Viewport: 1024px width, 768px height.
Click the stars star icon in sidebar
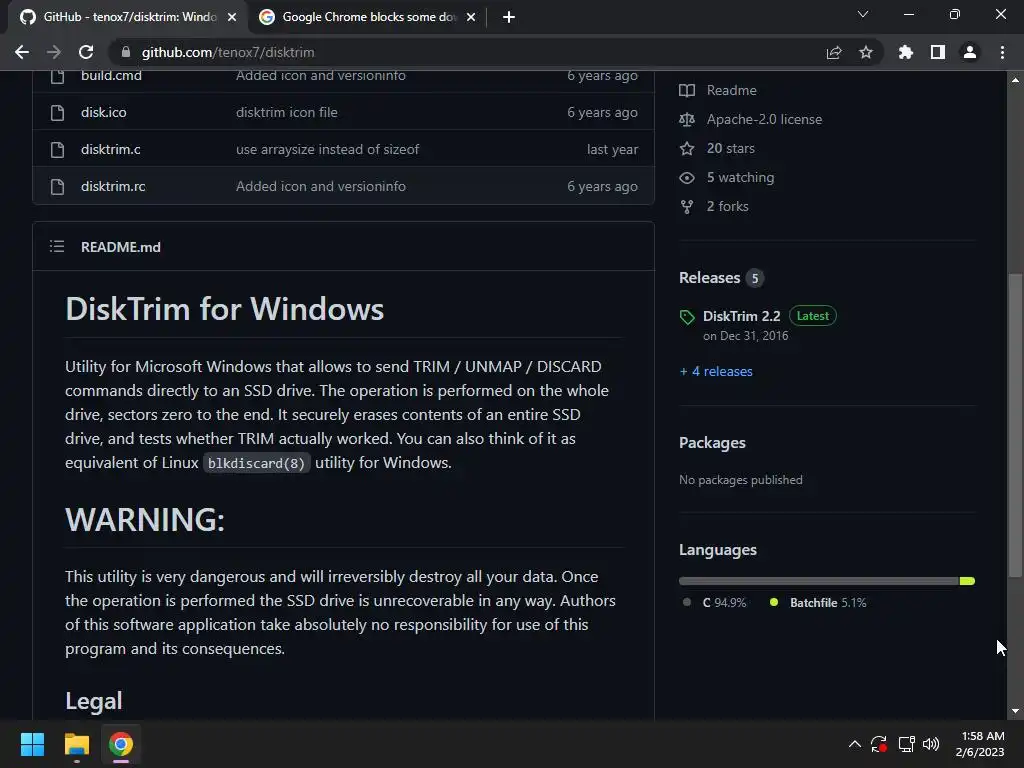[687, 148]
